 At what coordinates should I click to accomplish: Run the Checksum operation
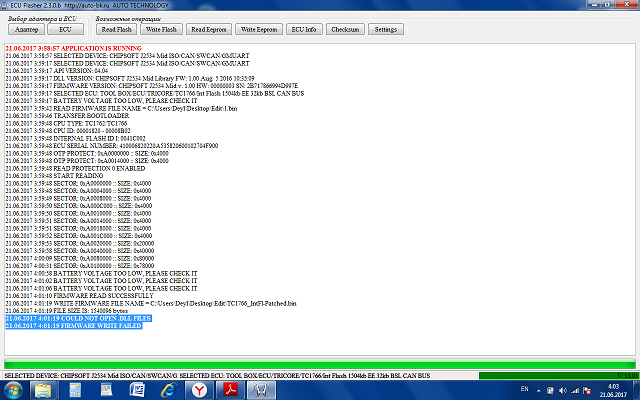point(345,30)
